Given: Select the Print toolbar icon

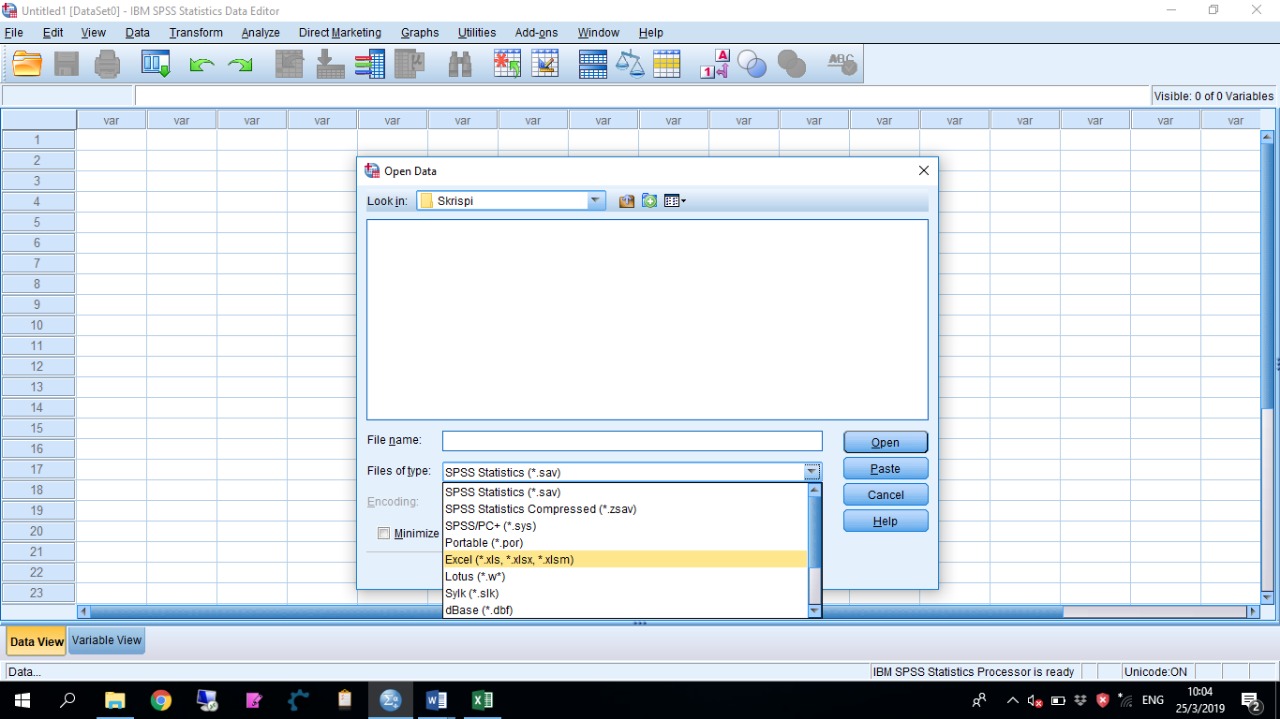Looking at the screenshot, I should 107,63.
